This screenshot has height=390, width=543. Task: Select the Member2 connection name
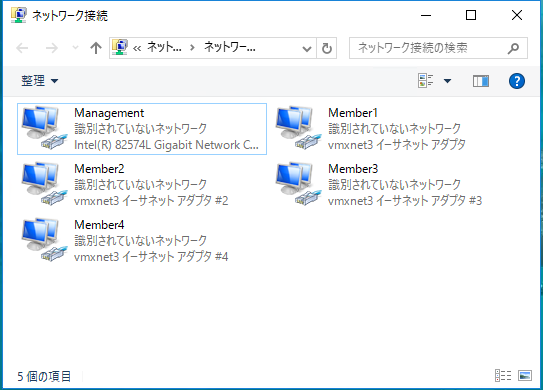click(99, 169)
